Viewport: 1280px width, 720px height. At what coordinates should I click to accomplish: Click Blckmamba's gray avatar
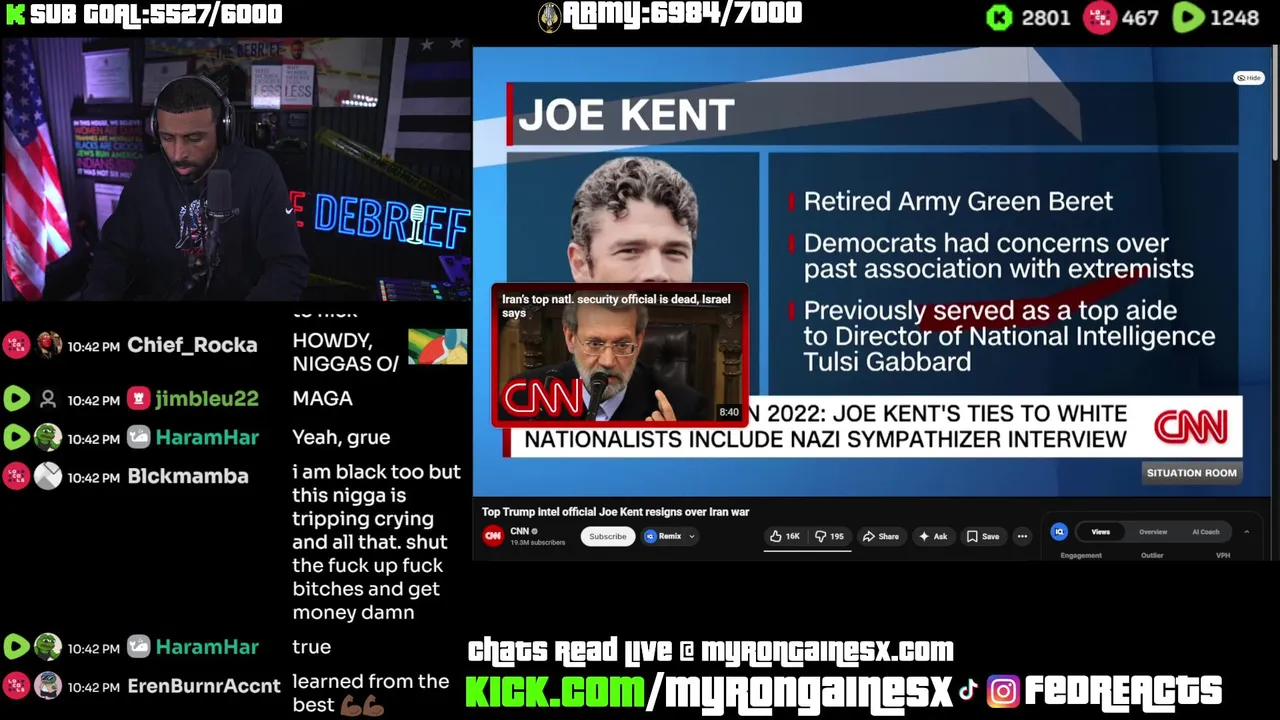click(x=48, y=477)
